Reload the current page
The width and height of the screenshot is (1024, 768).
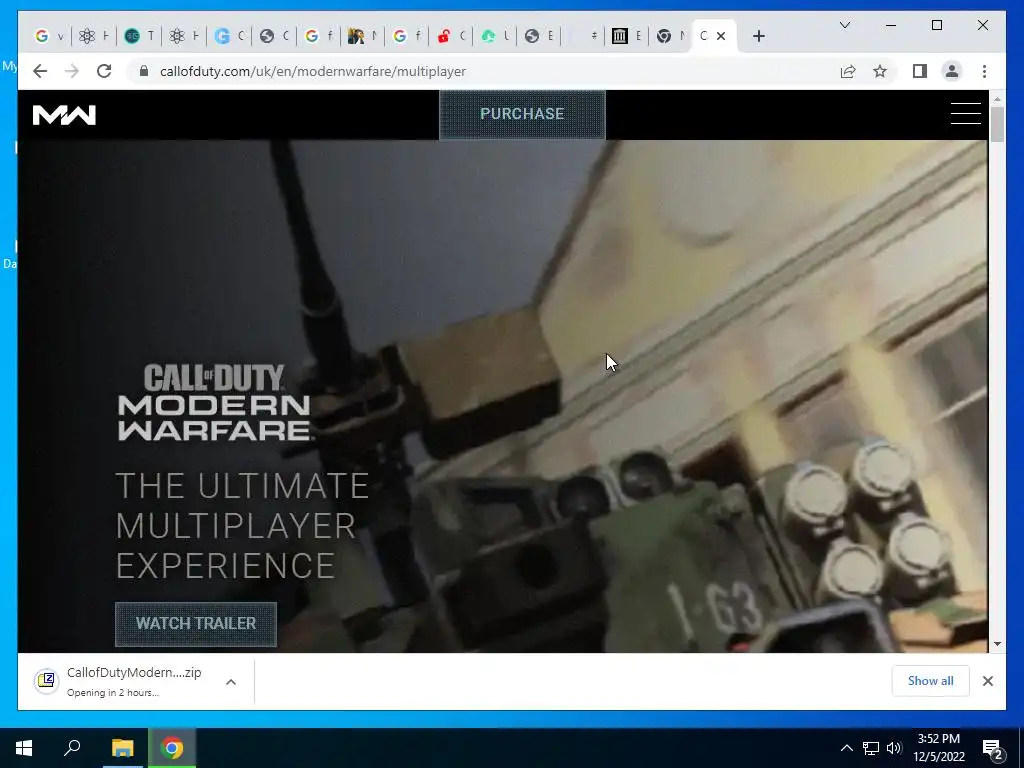[x=104, y=71]
